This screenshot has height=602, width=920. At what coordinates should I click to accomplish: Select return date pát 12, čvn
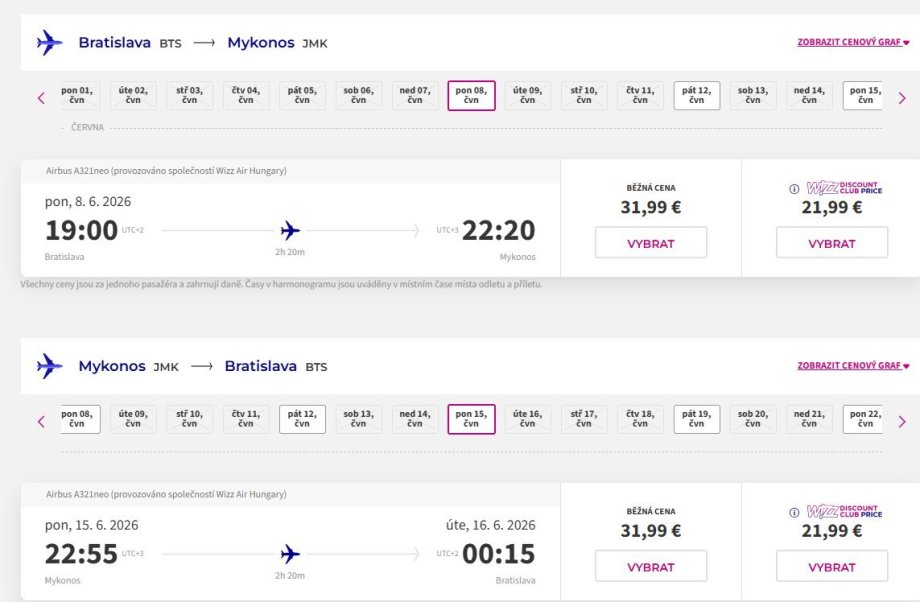click(302, 419)
